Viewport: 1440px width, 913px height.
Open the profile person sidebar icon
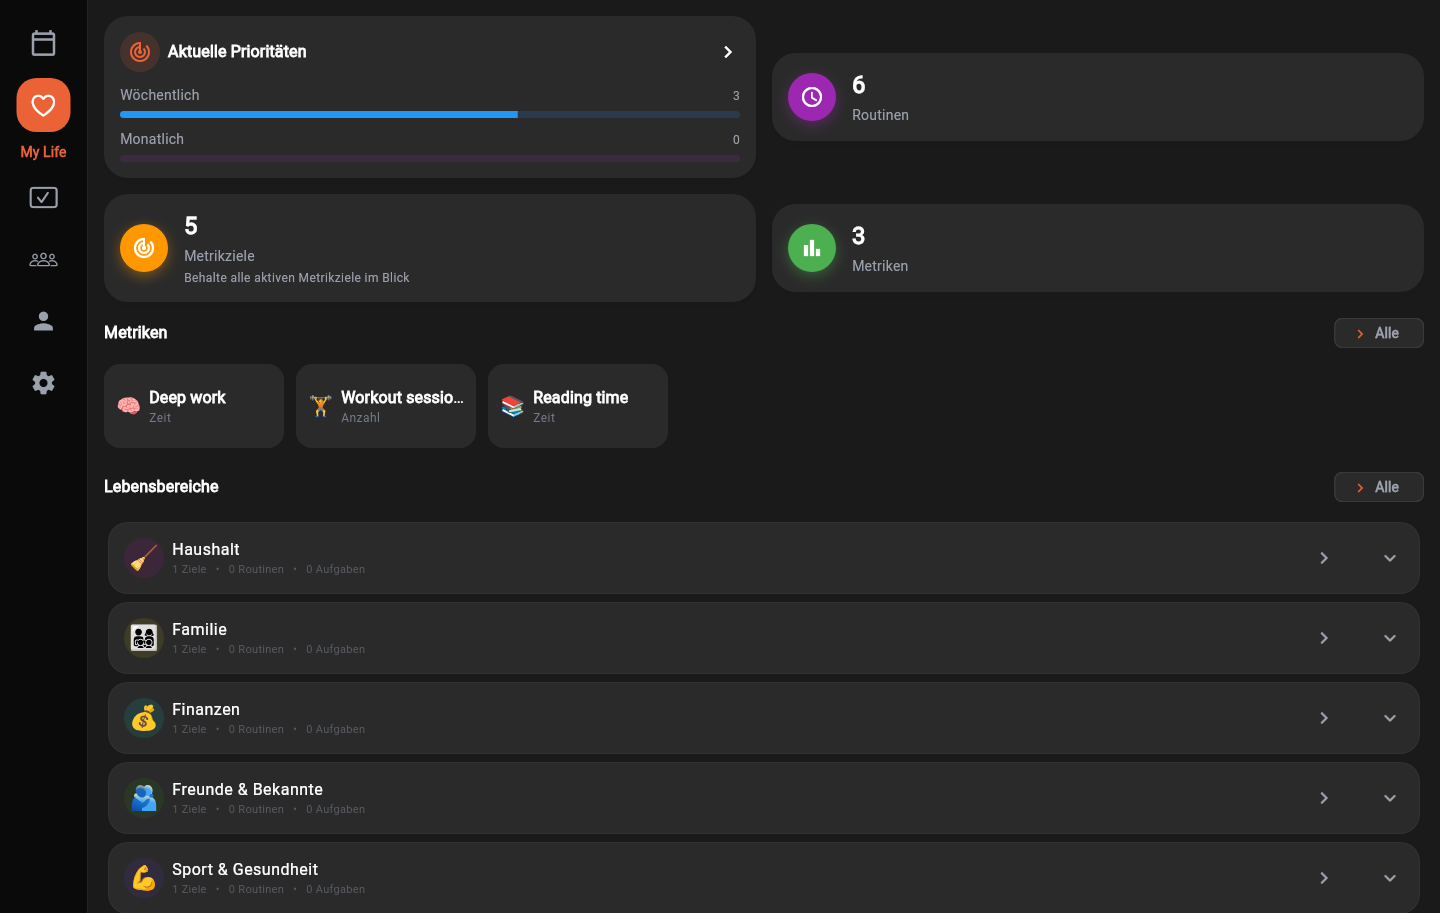tap(43, 321)
